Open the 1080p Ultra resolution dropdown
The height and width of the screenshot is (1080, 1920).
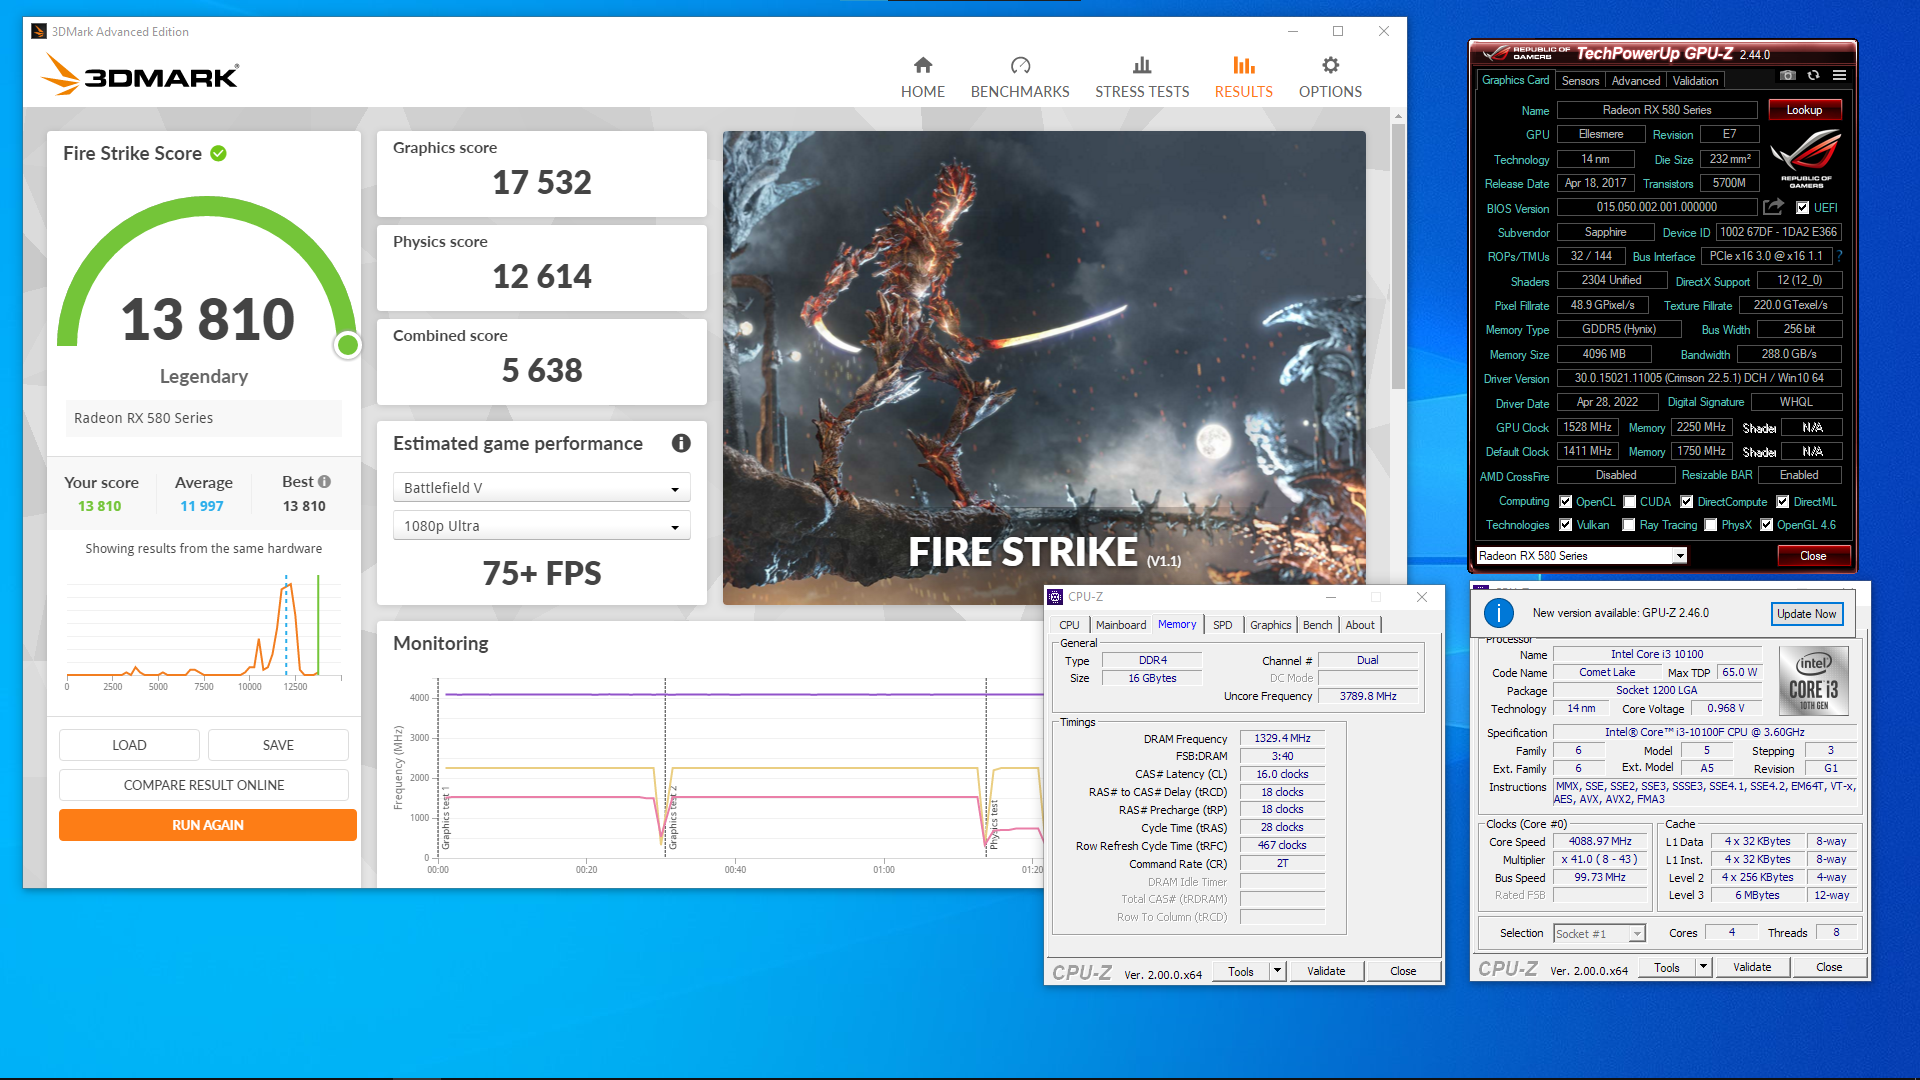coord(541,526)
